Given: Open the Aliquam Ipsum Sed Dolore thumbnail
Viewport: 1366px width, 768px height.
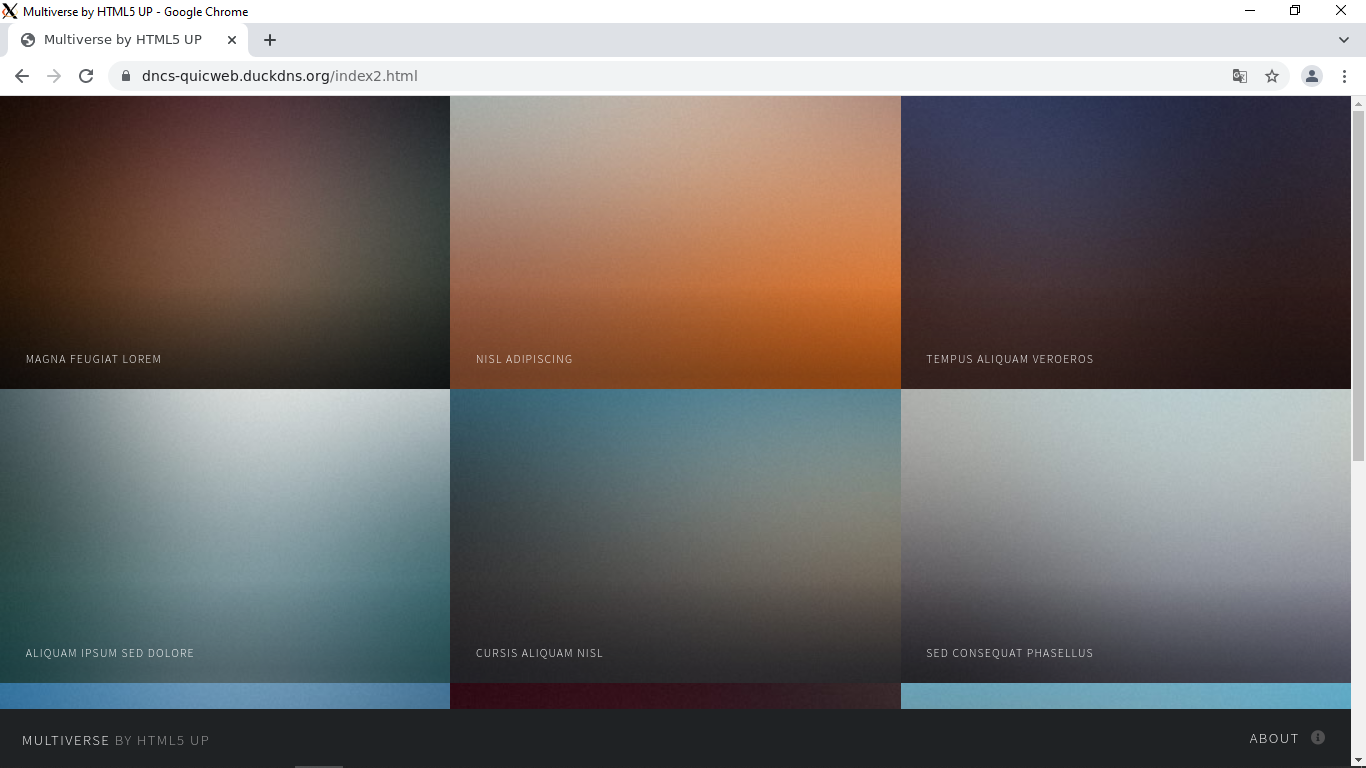Looking at the screenshot, I should pyautogui.click(x=225, y=536).
